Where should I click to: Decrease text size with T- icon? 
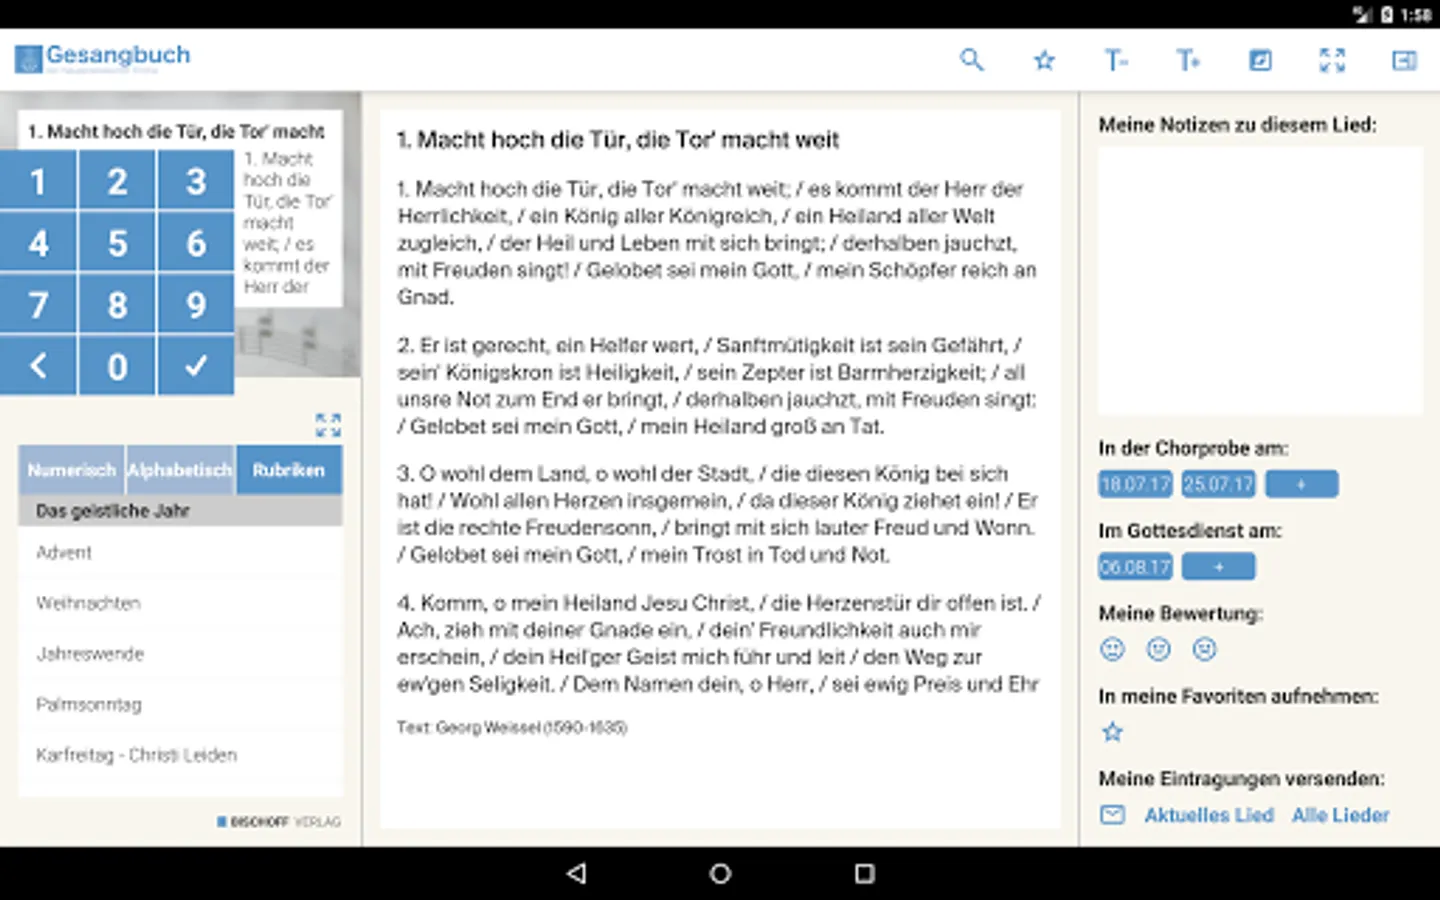pos(1116,60)
